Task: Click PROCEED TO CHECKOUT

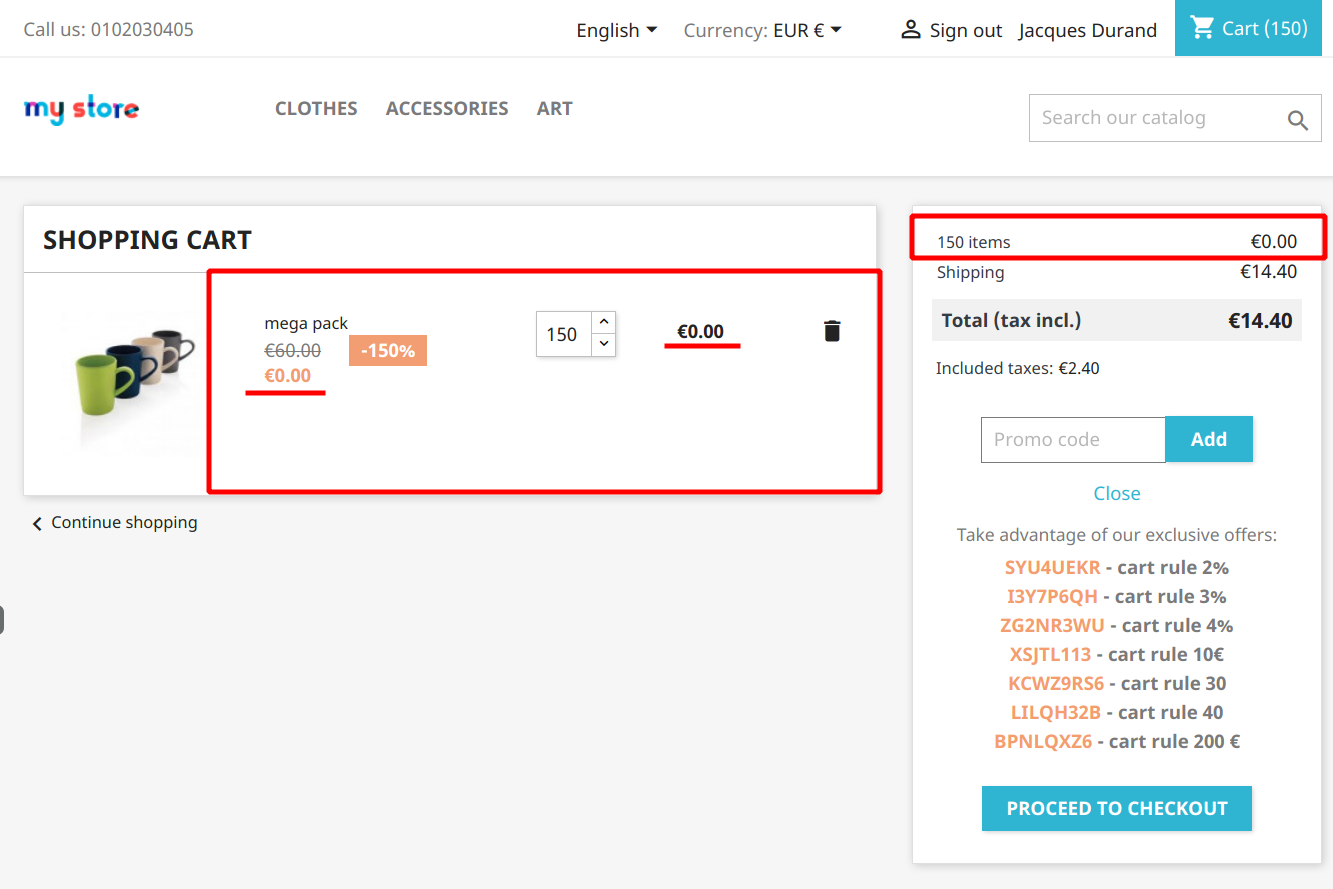Action: (1116, 808)
